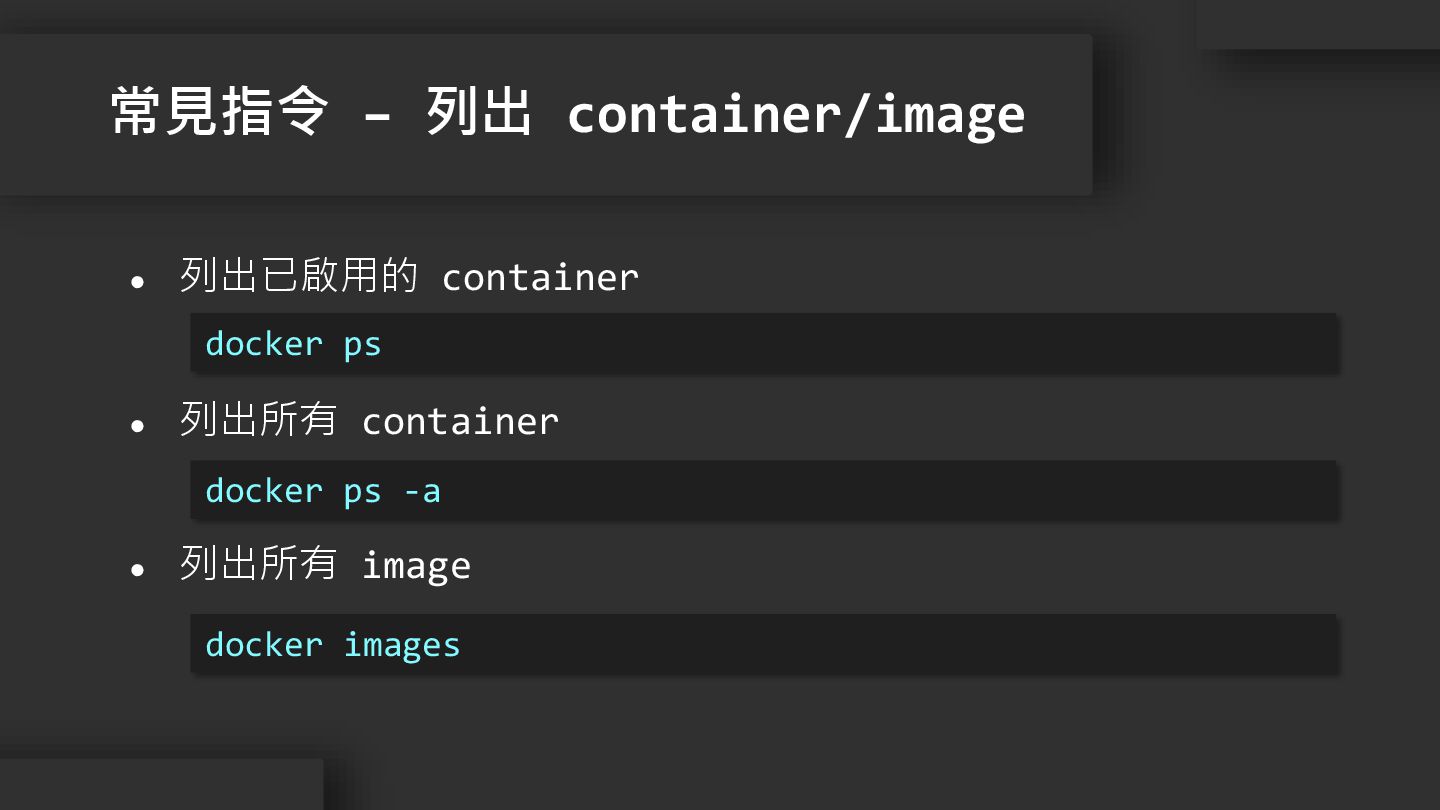This screenshot has height=810, width=1440.
Task: Click the decorative rectangle in the top-right corner
Action: point(1318,24)
